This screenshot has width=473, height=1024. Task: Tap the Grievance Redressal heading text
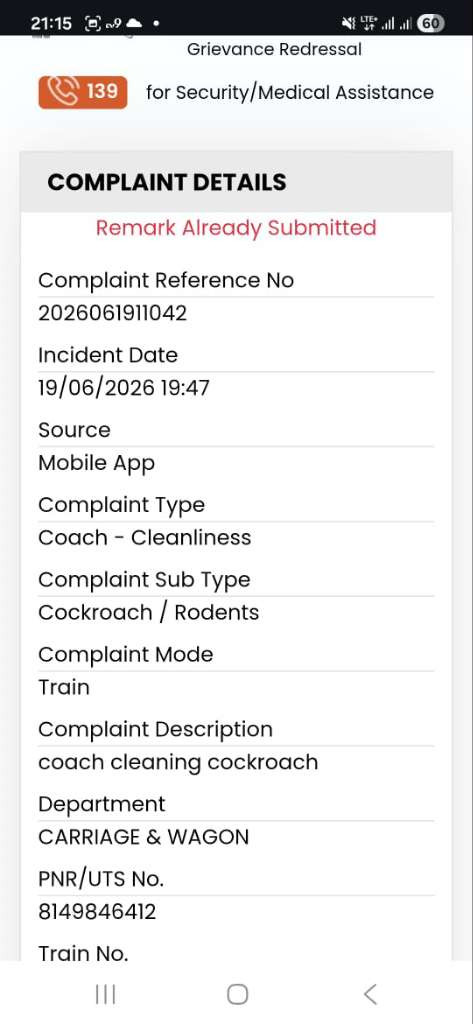(x=274, y=49)
